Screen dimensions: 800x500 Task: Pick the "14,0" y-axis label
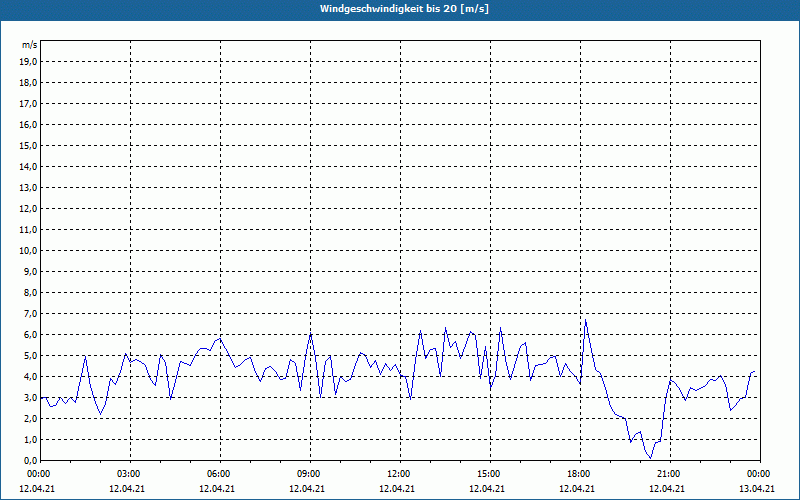(28, 166)
